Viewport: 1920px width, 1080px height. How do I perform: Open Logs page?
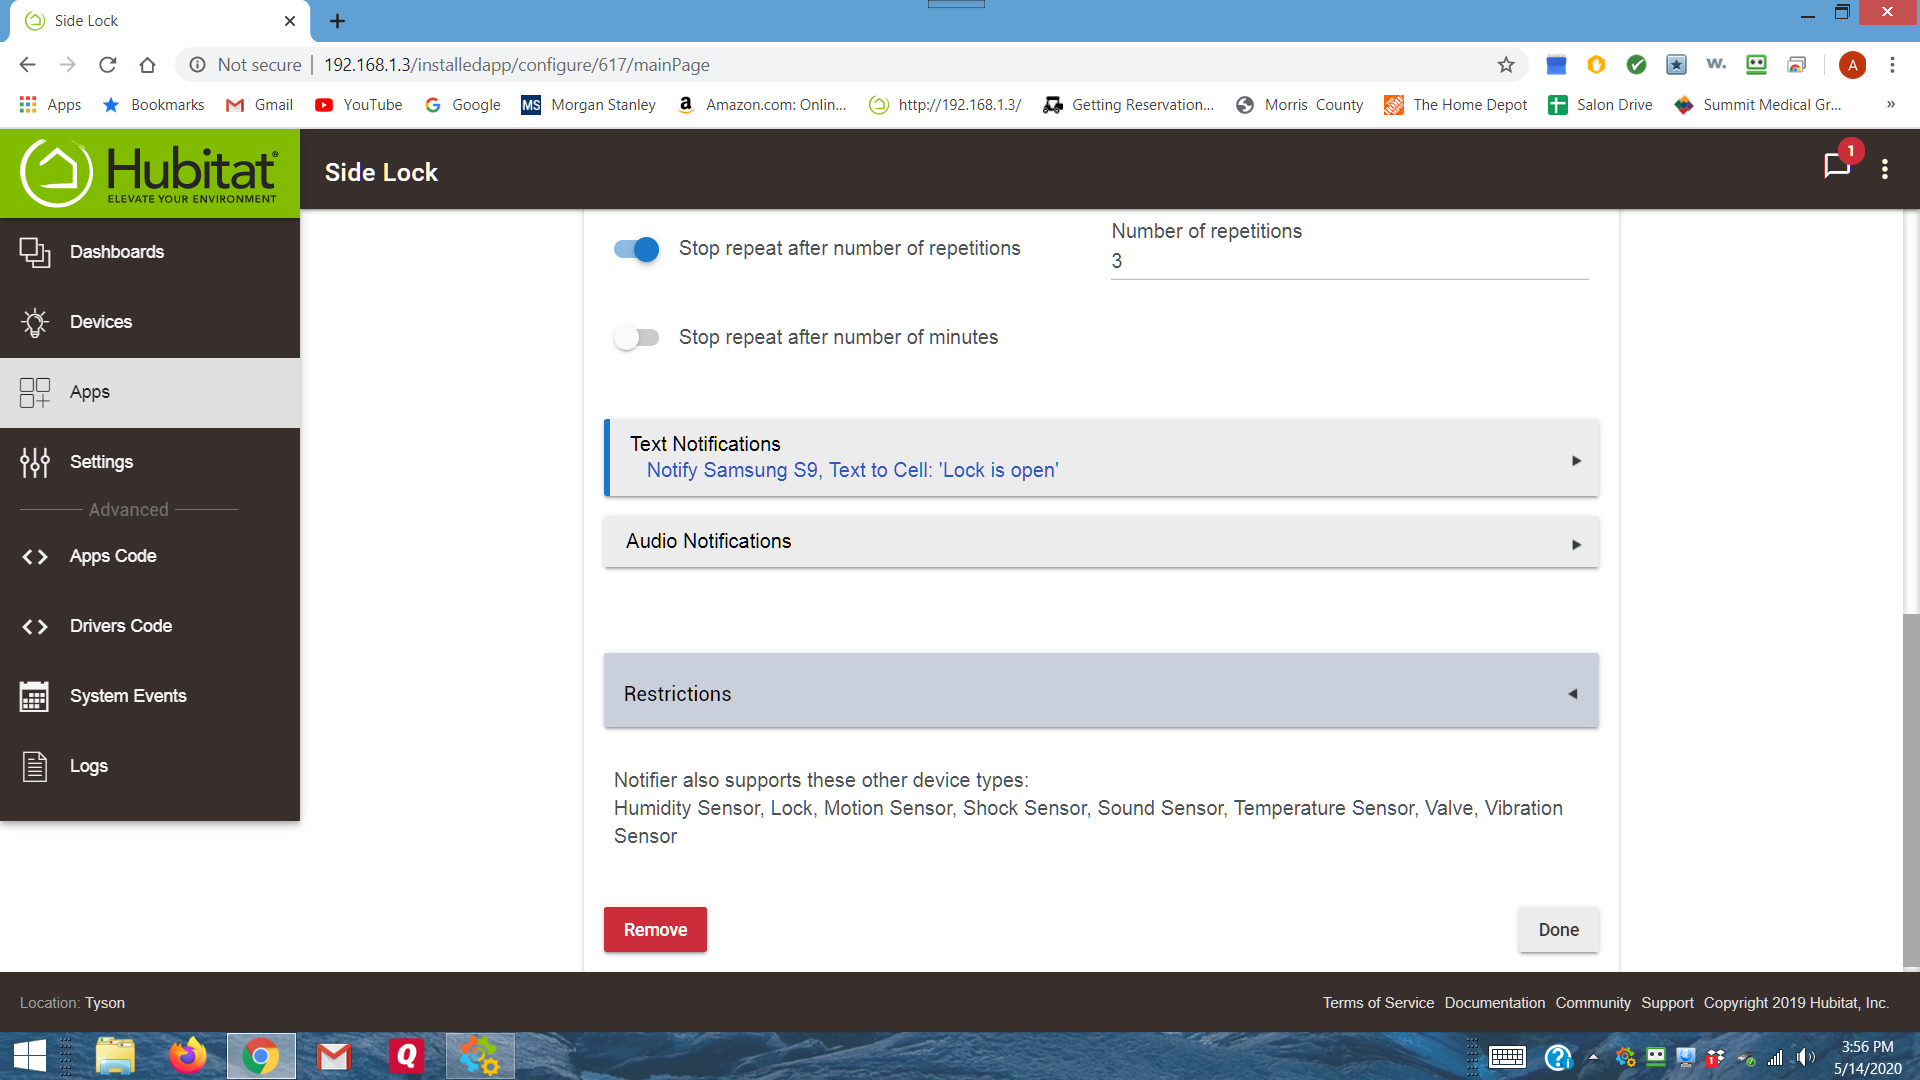click(150, 766)
